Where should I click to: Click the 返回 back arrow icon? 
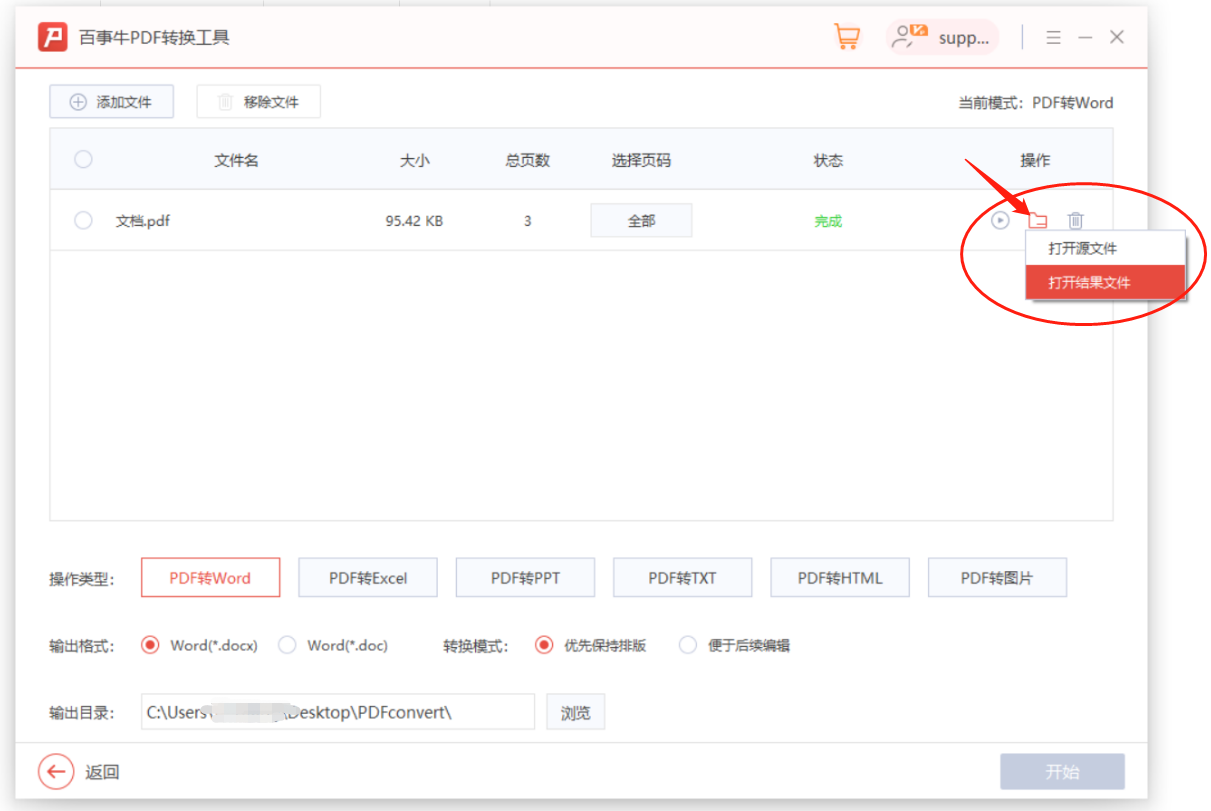coord(56,771)
